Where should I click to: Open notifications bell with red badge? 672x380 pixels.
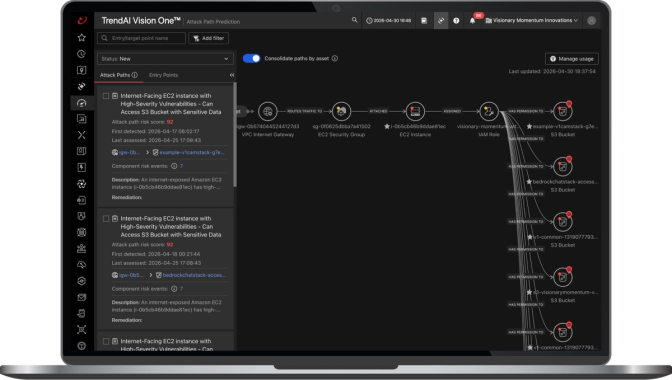click(x=473, y=20)
